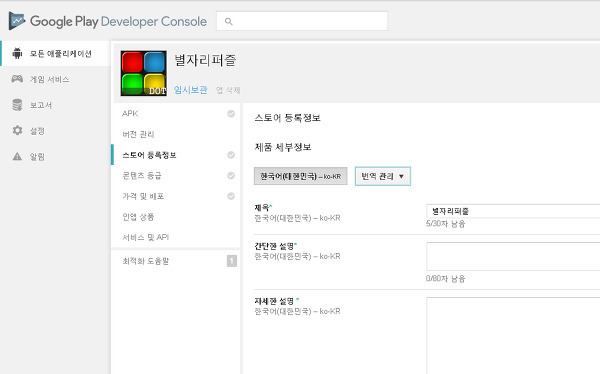Viewport: 600px width, 374px height.
Task: Click the magnifier icon in search box
Action: (x=228, y=21)
